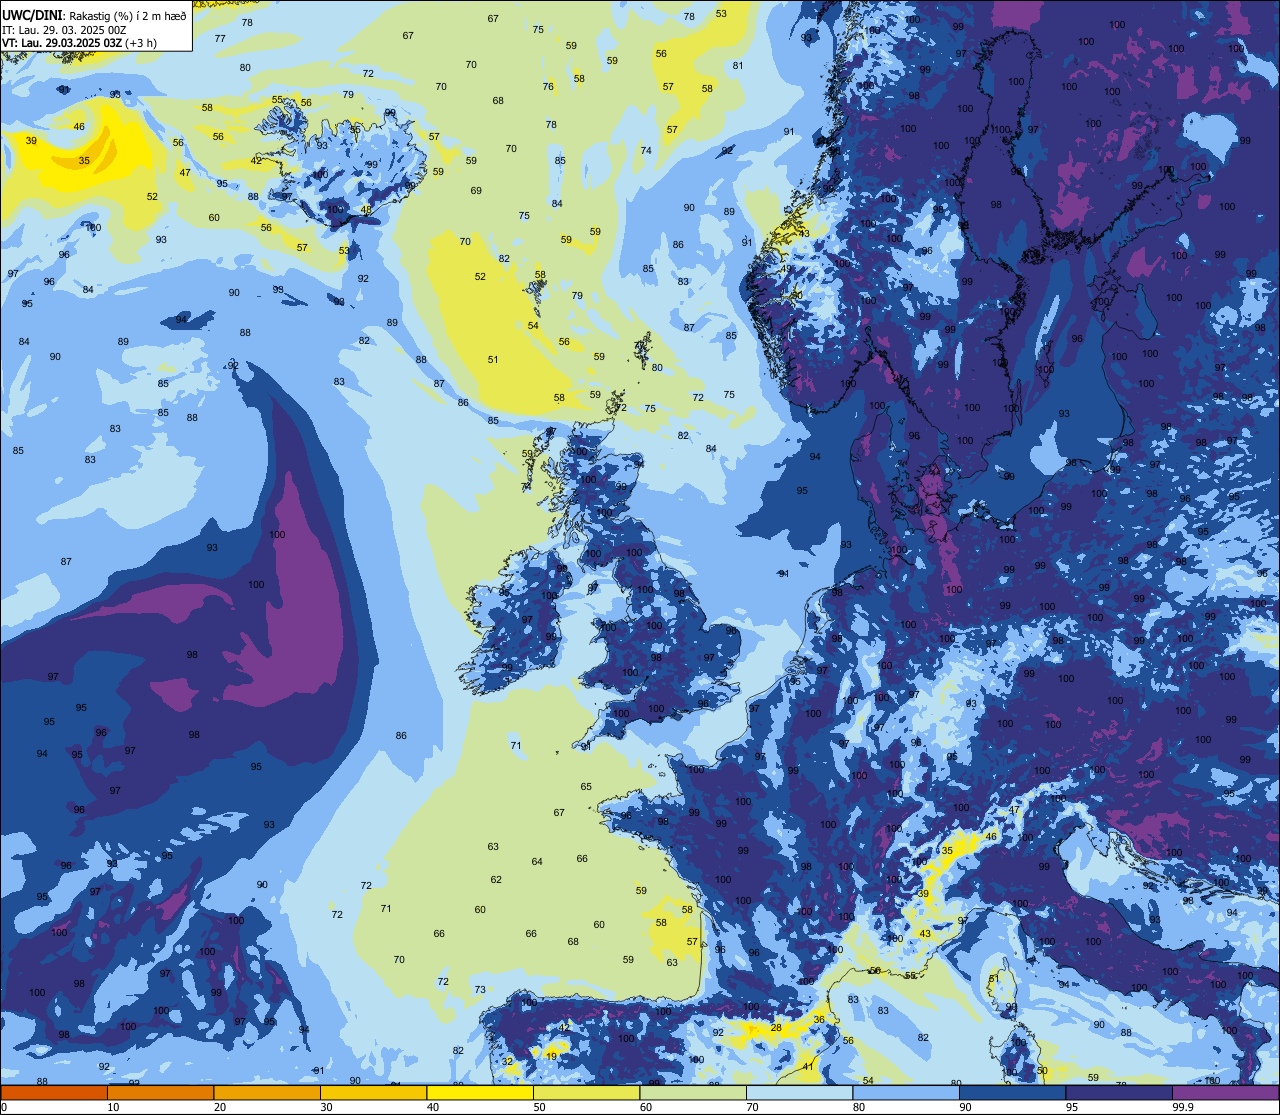Screen dimensions: 1280x1115
Task: Click the light green 60–70 legend swatch
Action: point(693,1092)
